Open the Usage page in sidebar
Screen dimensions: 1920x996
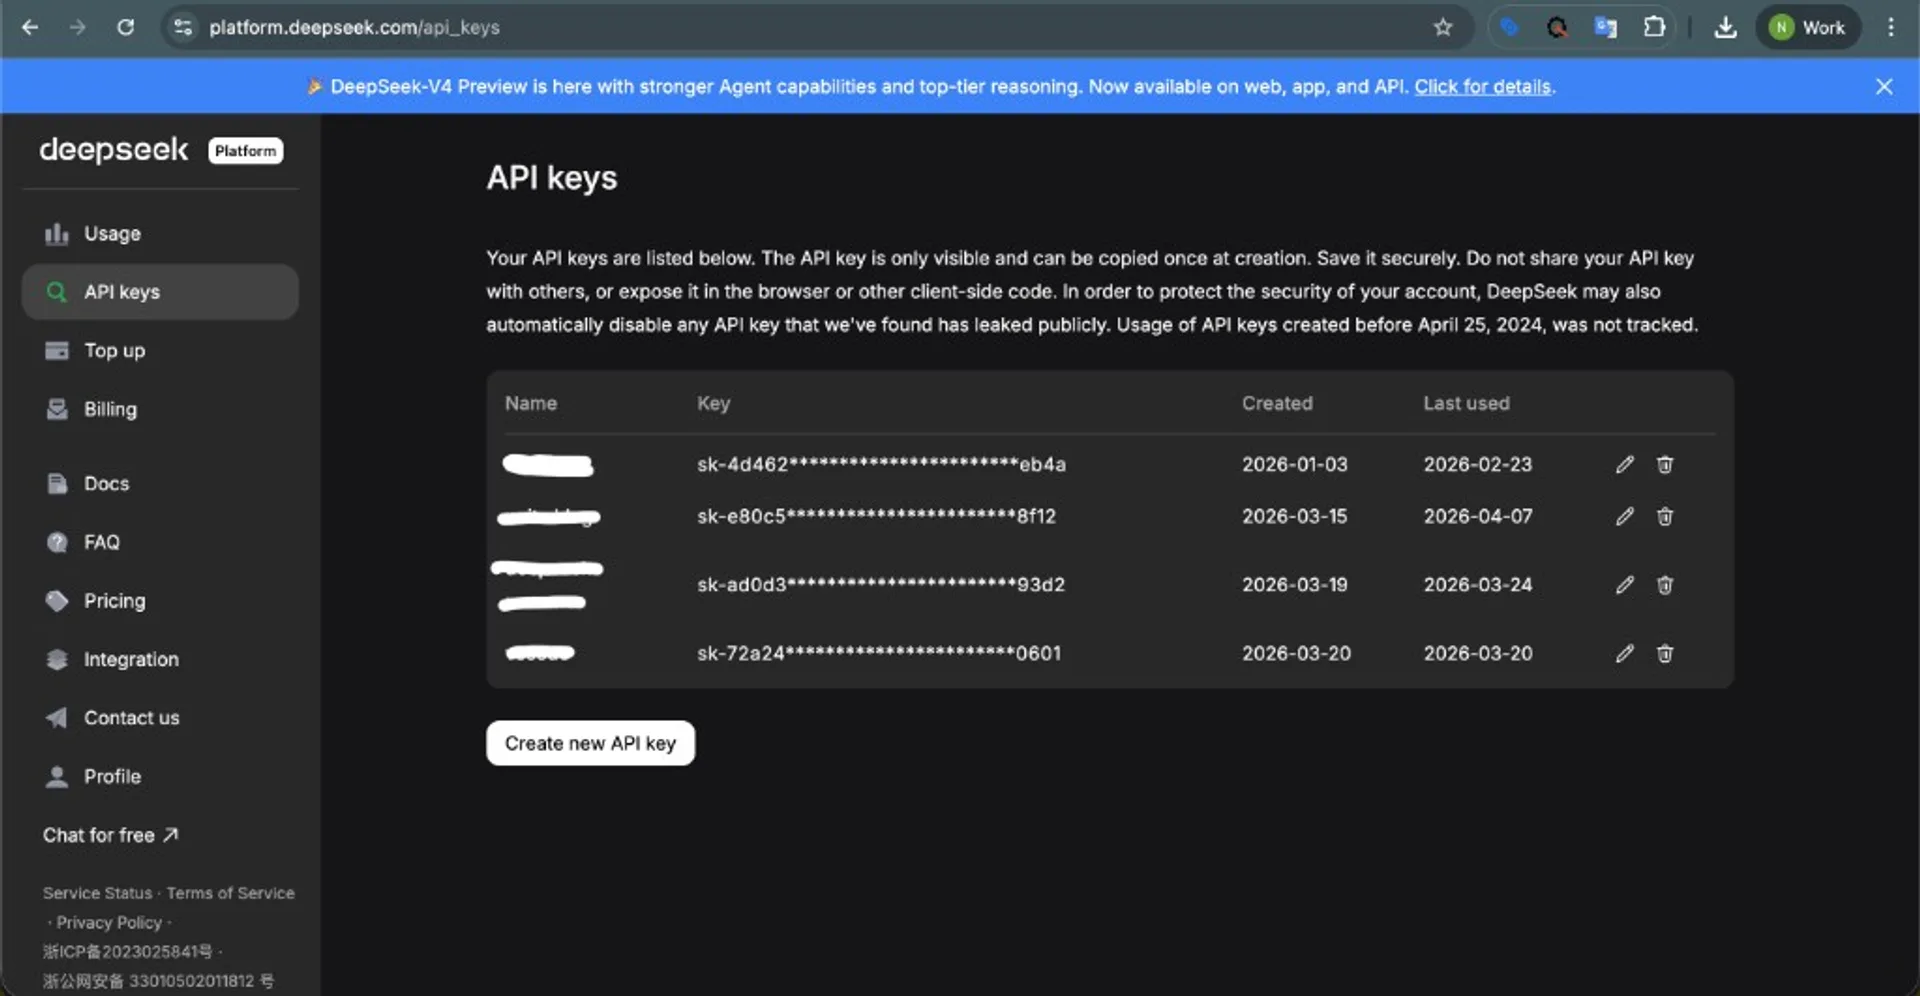pyautogui.click(x=160, y=234)
